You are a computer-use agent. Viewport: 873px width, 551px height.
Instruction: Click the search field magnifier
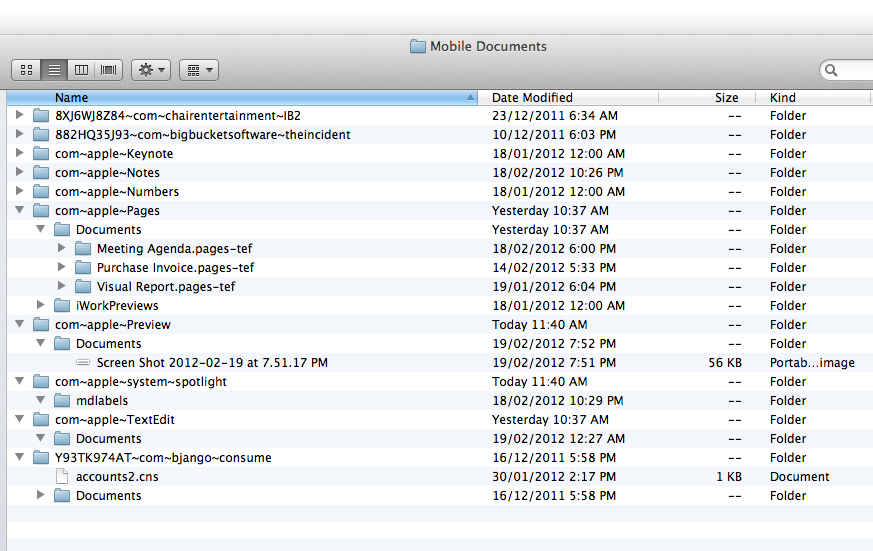click(831, 70)
